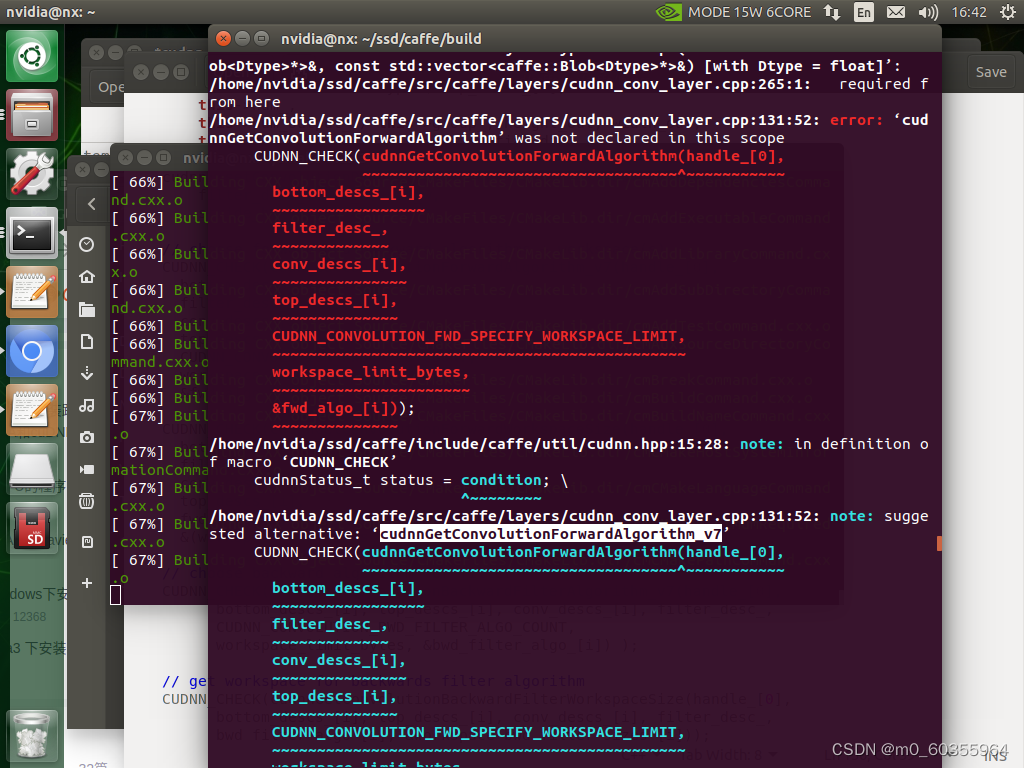Click the red 'error:' label in terminal
Screen dimensions: 1024x768
point(856,120)
